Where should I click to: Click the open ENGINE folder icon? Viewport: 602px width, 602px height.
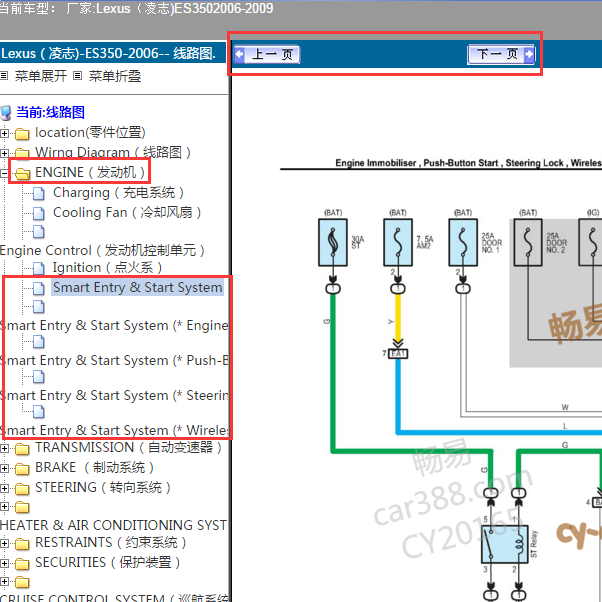click(x=23, y=174)
